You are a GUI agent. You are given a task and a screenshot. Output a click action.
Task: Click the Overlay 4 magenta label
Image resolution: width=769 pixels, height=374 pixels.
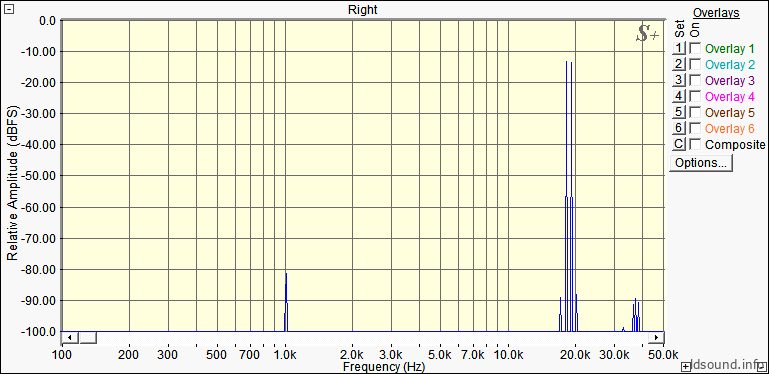730,97
